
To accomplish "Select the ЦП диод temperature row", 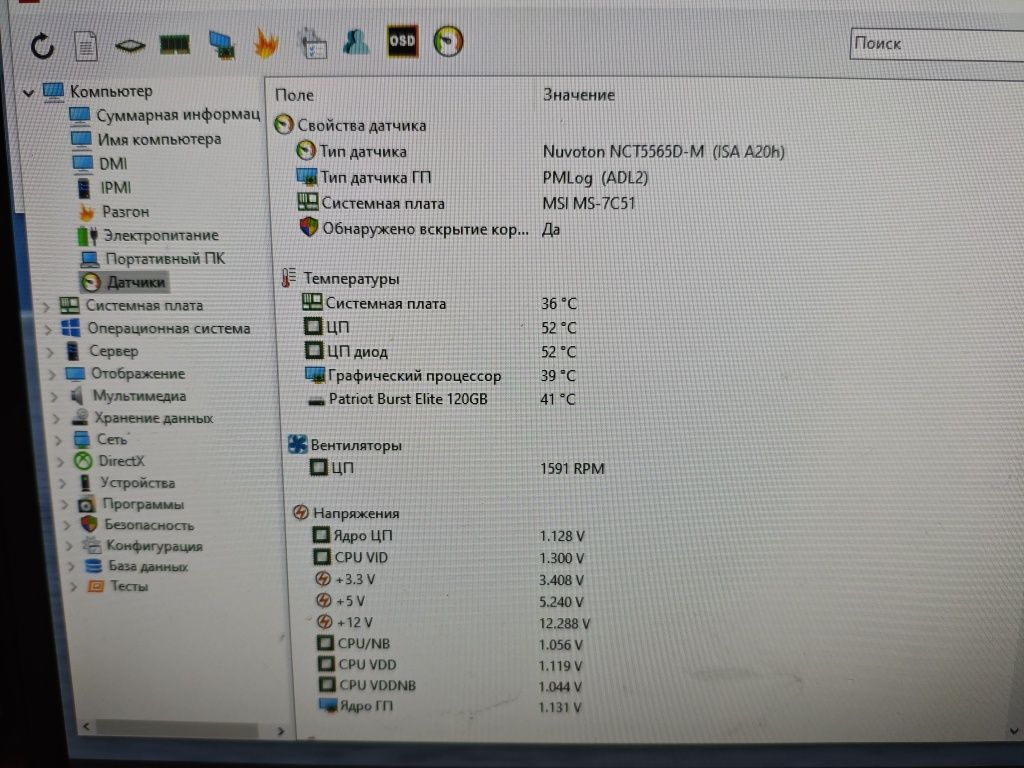I will click(x=441, y=351).
